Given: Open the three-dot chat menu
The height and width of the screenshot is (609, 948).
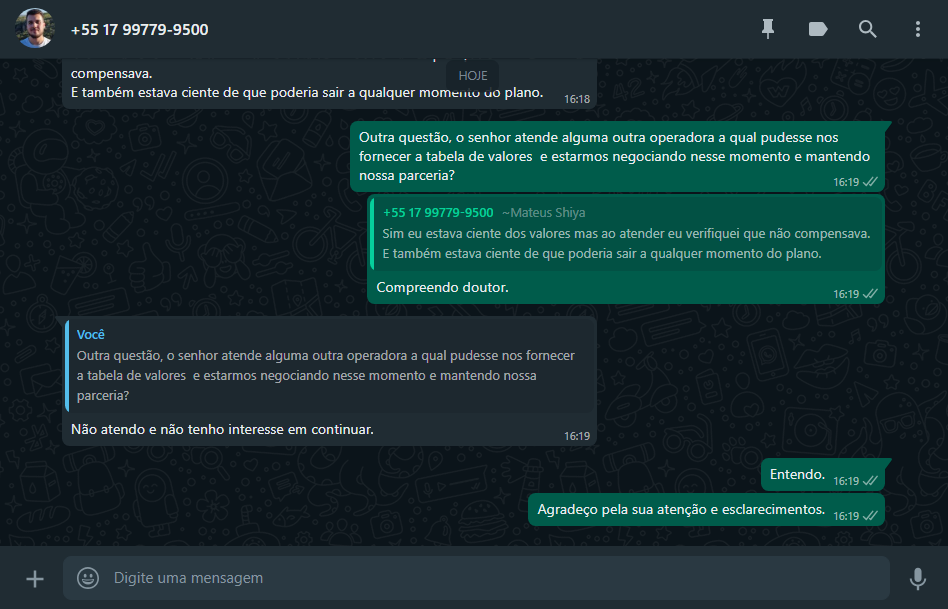Looking at the screenshot, I should 918,29.
